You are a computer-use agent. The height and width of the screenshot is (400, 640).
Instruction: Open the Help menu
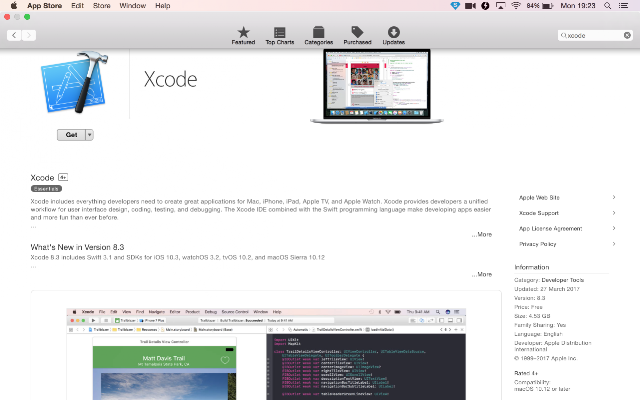tap(162, 6)
